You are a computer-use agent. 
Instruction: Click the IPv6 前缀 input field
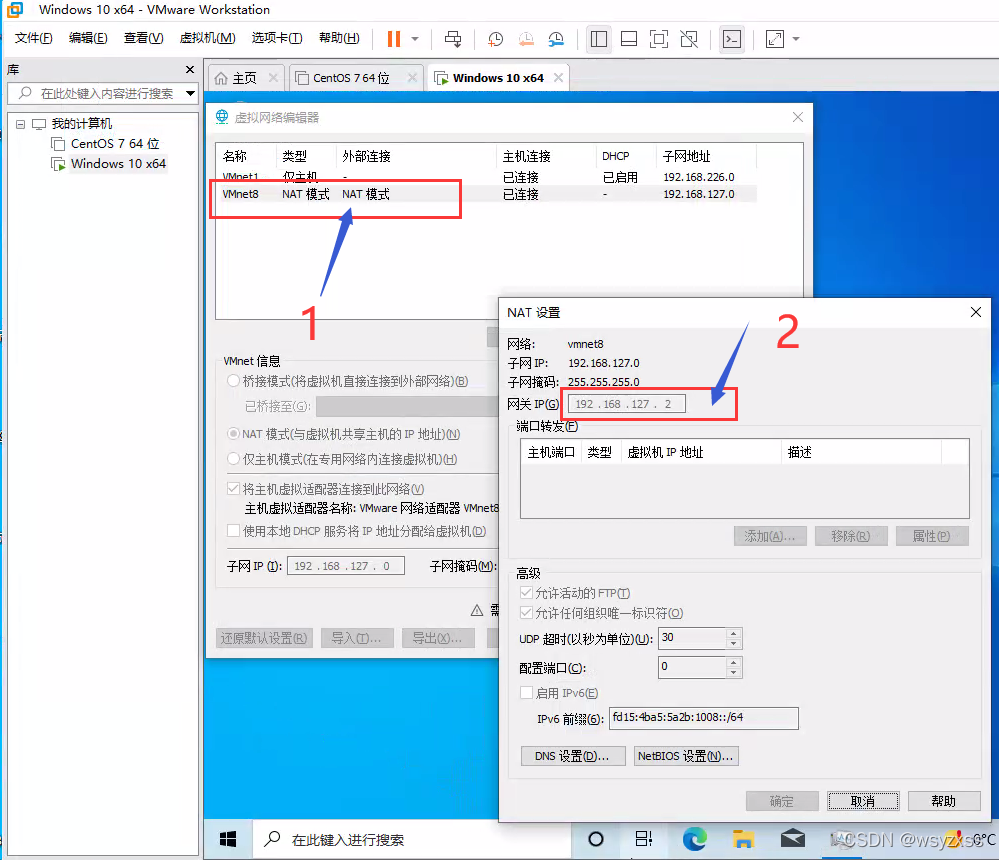(x=703, y=718)
